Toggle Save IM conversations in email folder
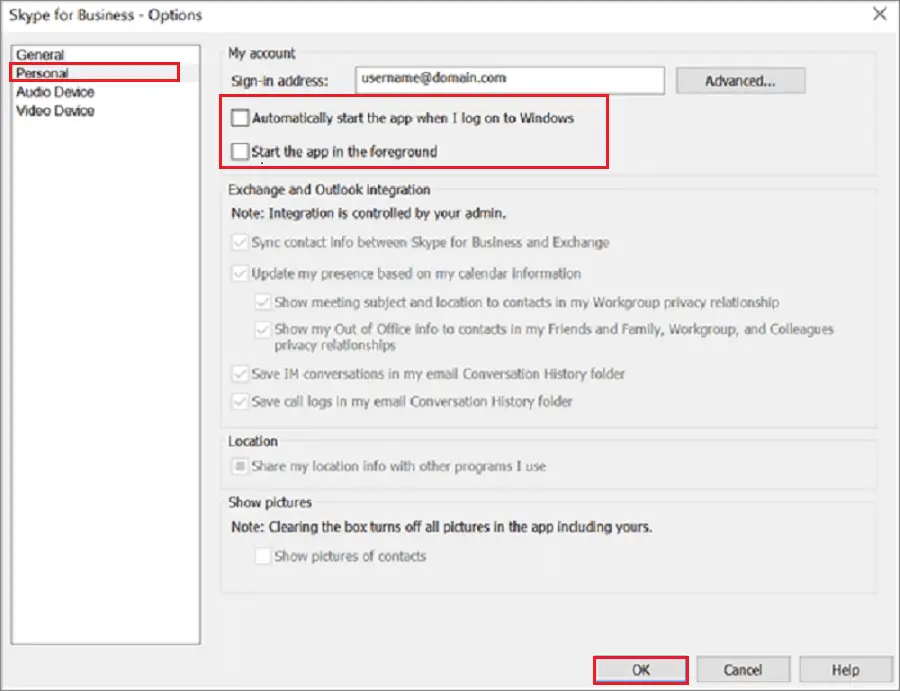The image size is (900, 691). (x=239, y=374)
